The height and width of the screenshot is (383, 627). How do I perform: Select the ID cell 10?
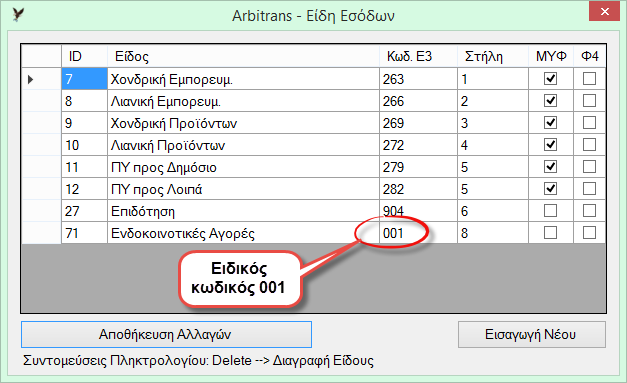pyautogui.click(x=84, y=145)
